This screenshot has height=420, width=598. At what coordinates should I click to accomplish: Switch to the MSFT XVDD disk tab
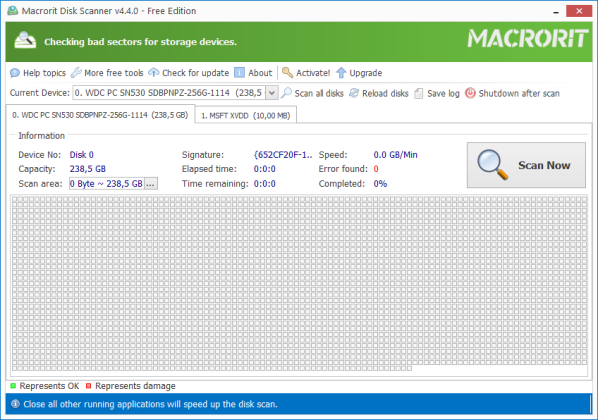pos(246,116)
